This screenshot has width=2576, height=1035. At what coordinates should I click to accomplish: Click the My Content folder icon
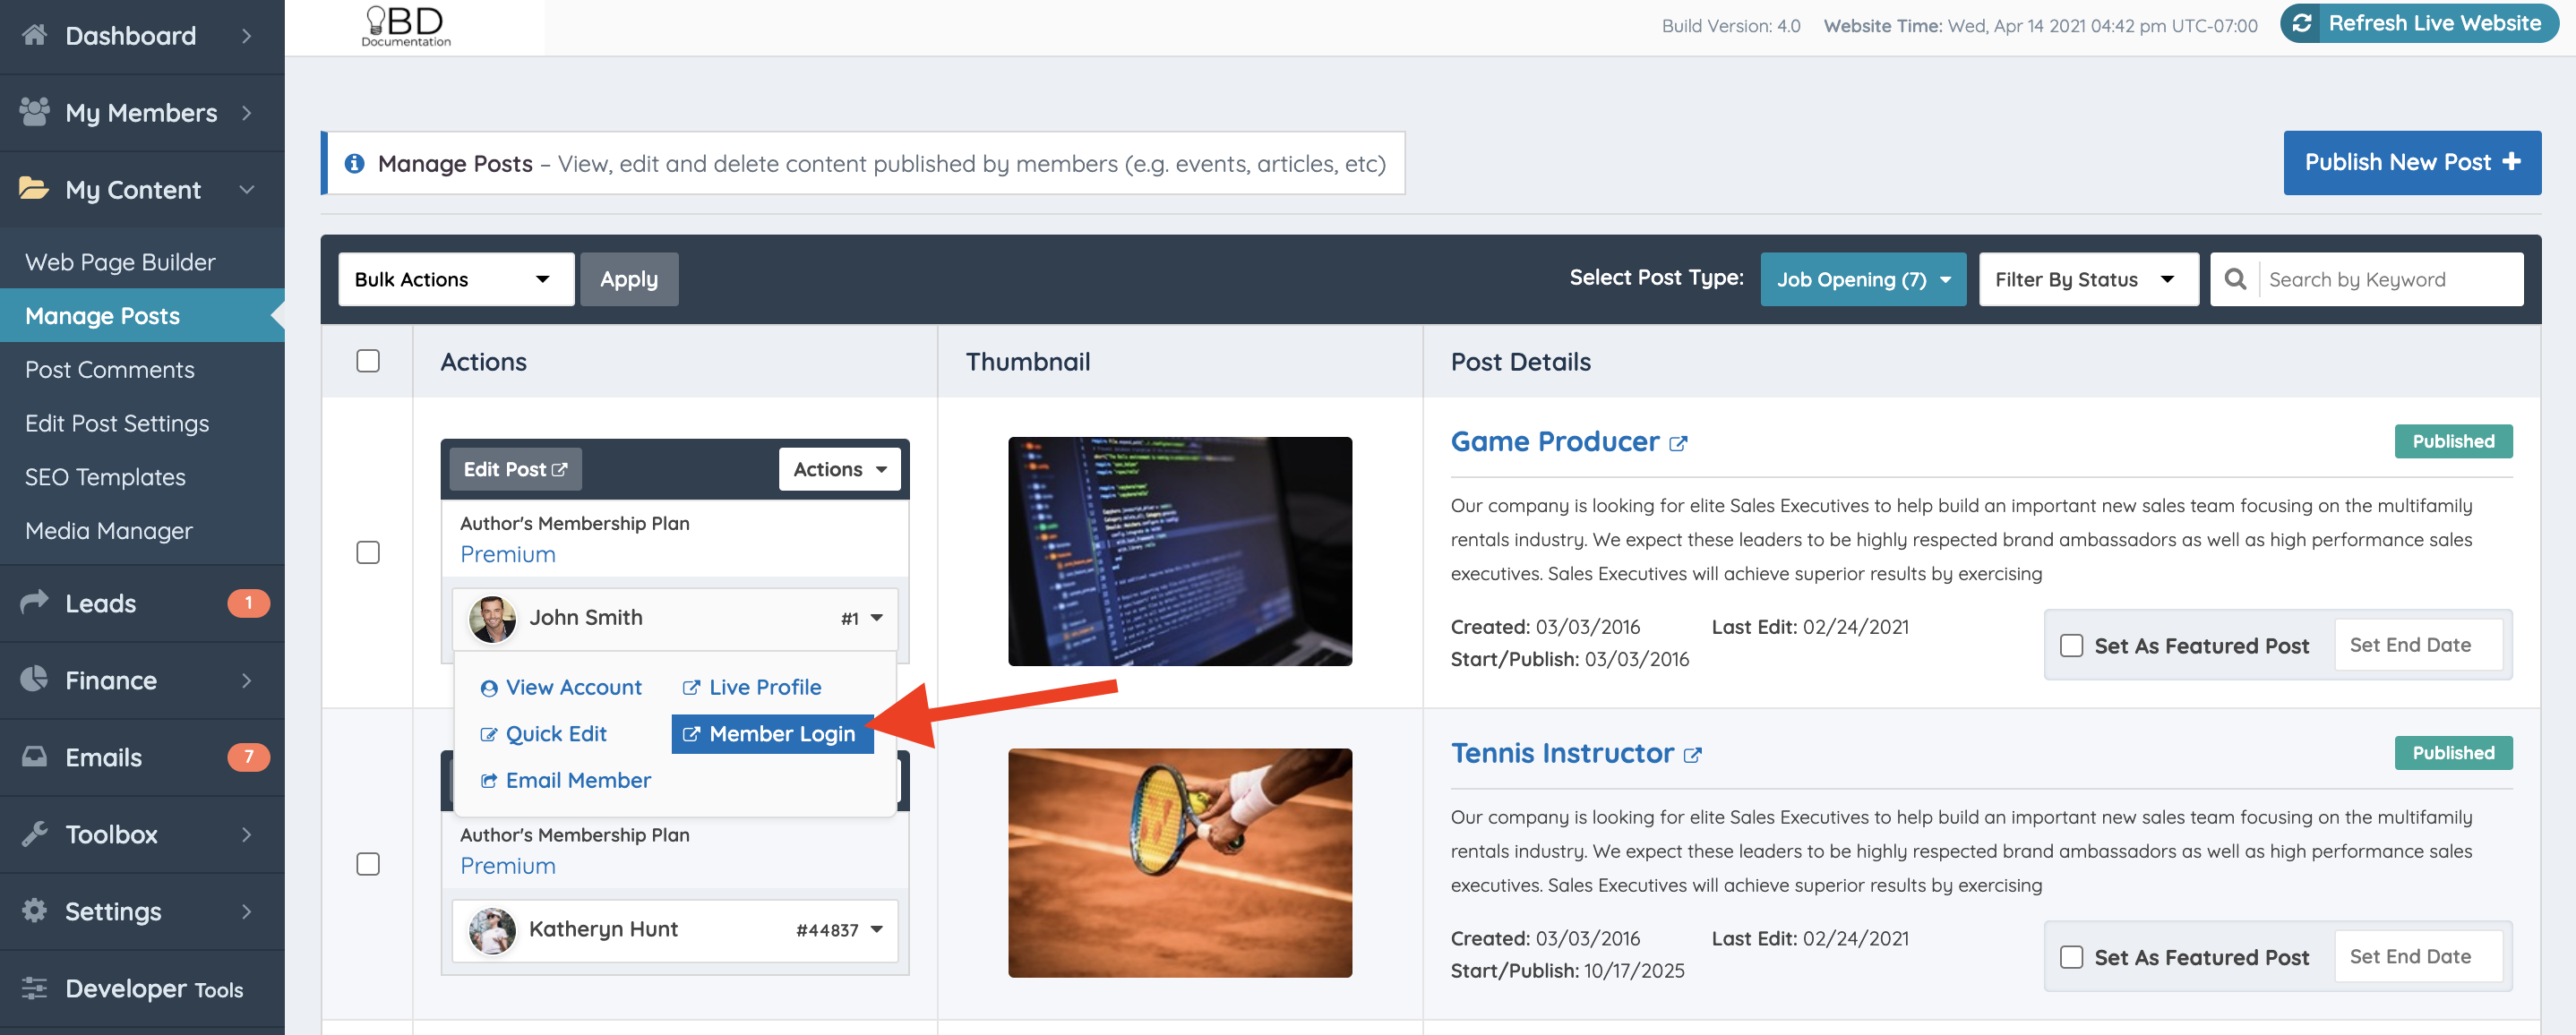pos(33,189)
